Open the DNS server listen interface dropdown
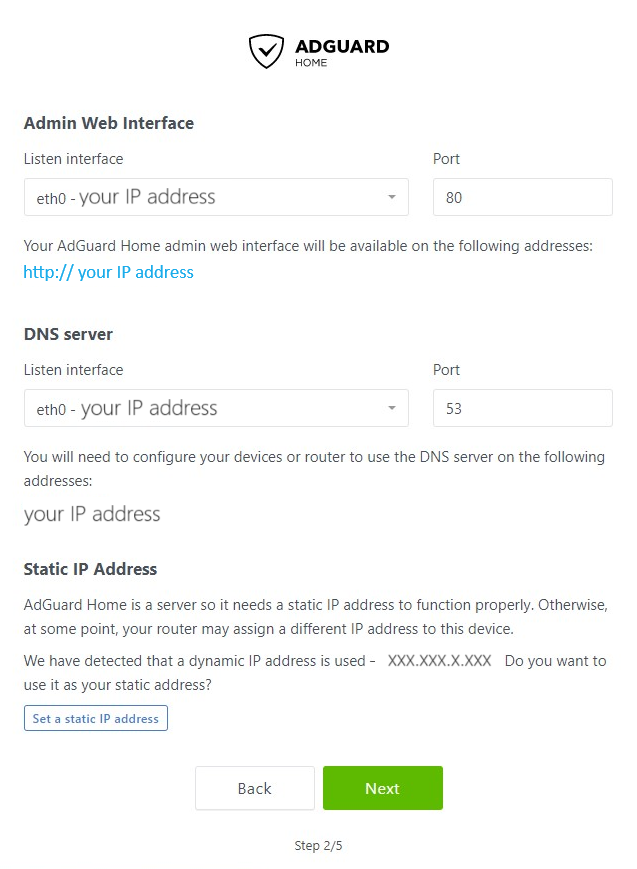Viewport: 637px width, 869px height. coord(216,408)
